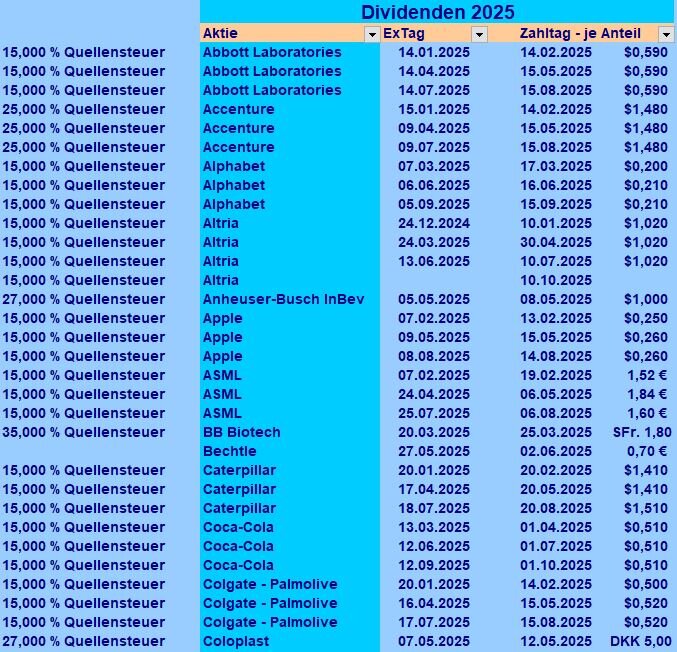Select Anheuser-Busch's 27,000 % Quellensteuer cell
This screenshot has height=652, width=677.
(84, 299)
